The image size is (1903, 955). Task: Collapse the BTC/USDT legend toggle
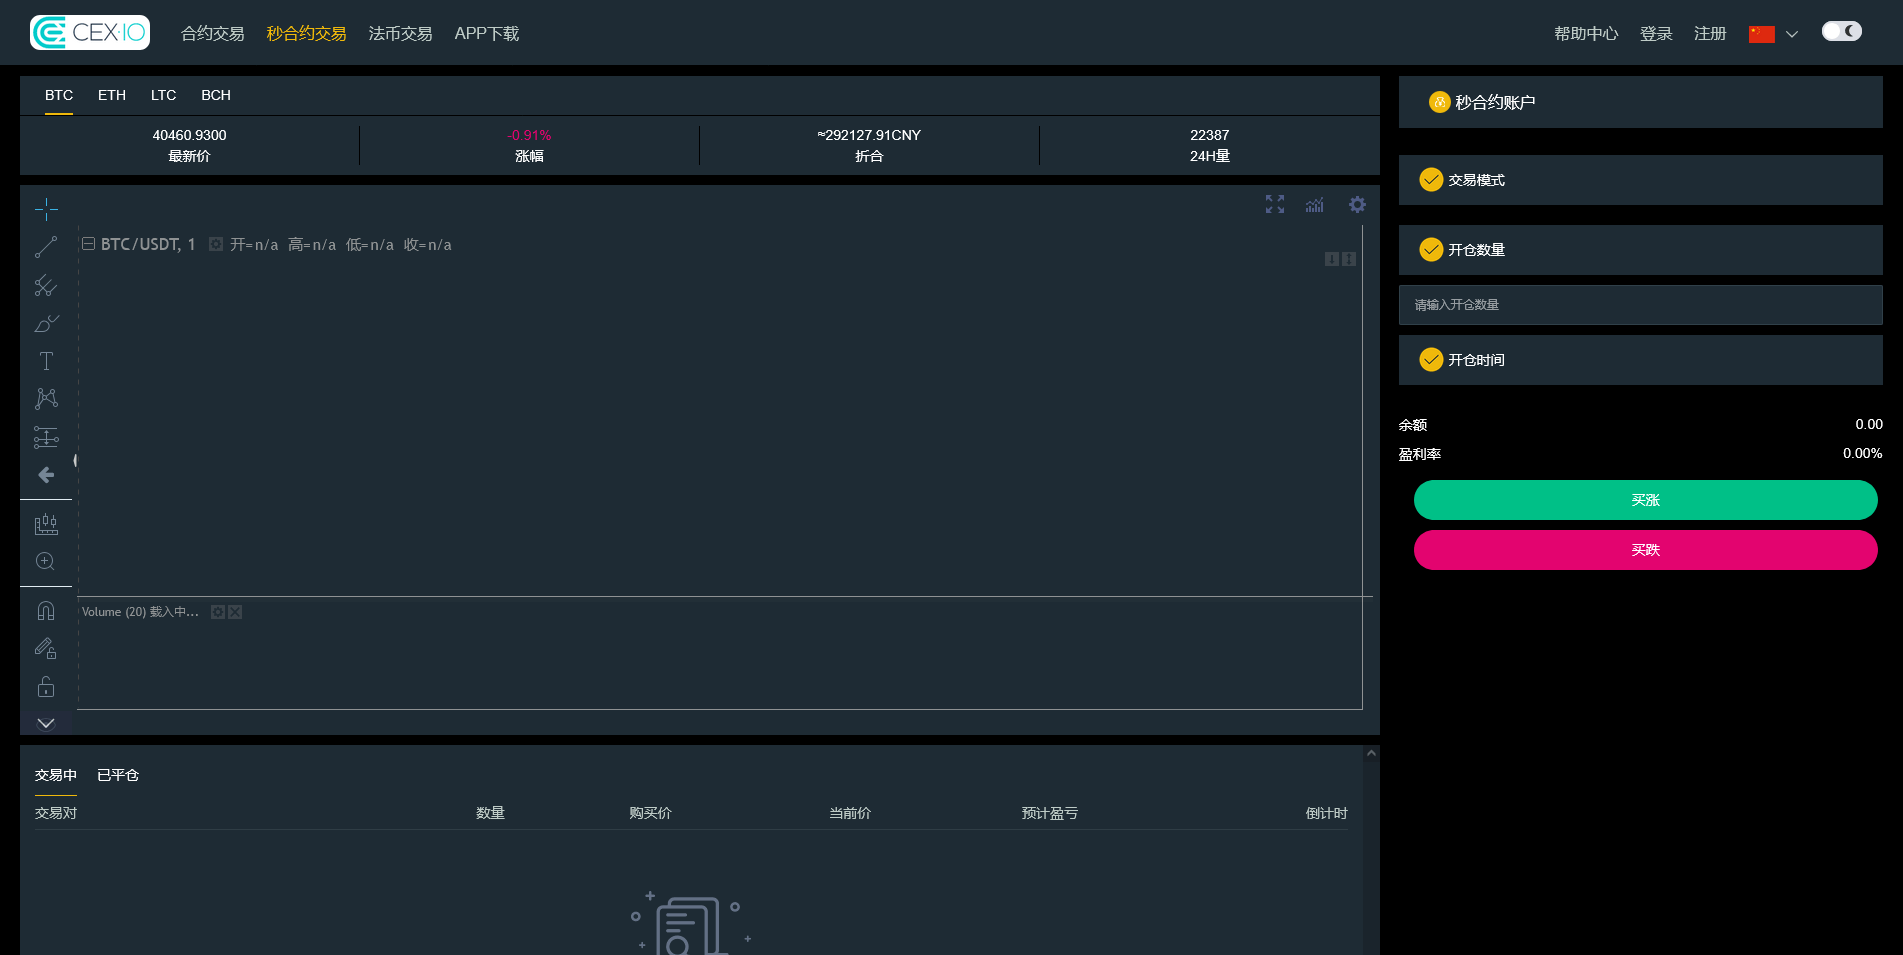88,244
